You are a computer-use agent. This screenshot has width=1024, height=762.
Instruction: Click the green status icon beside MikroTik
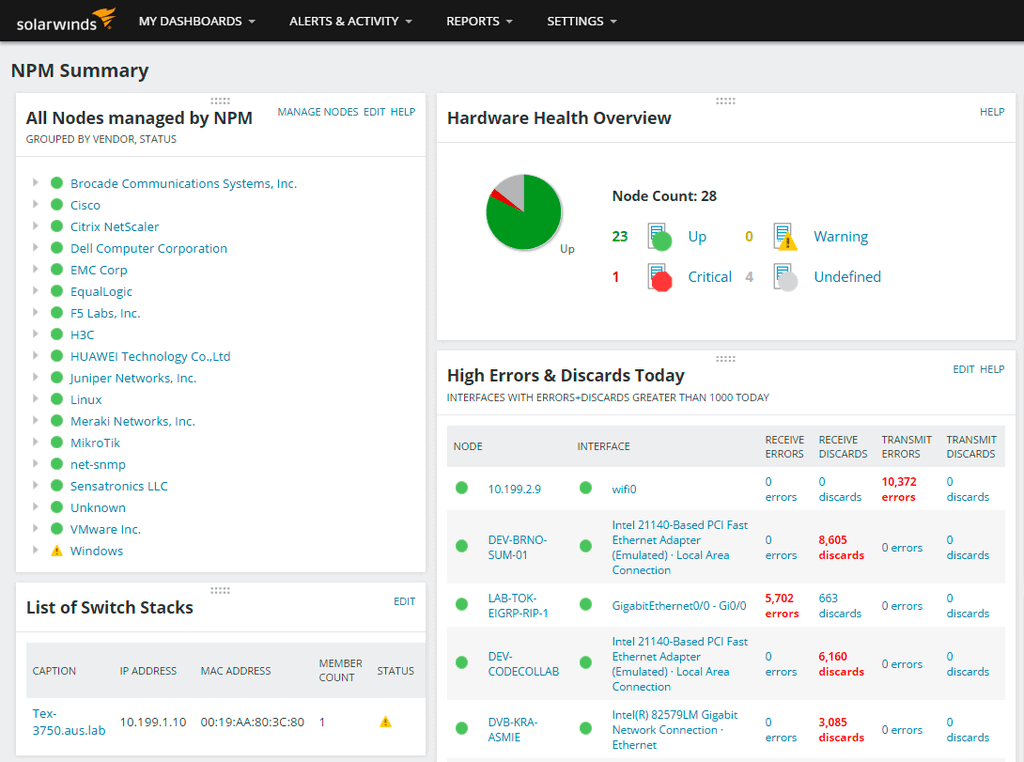click(x=57, y=442)
